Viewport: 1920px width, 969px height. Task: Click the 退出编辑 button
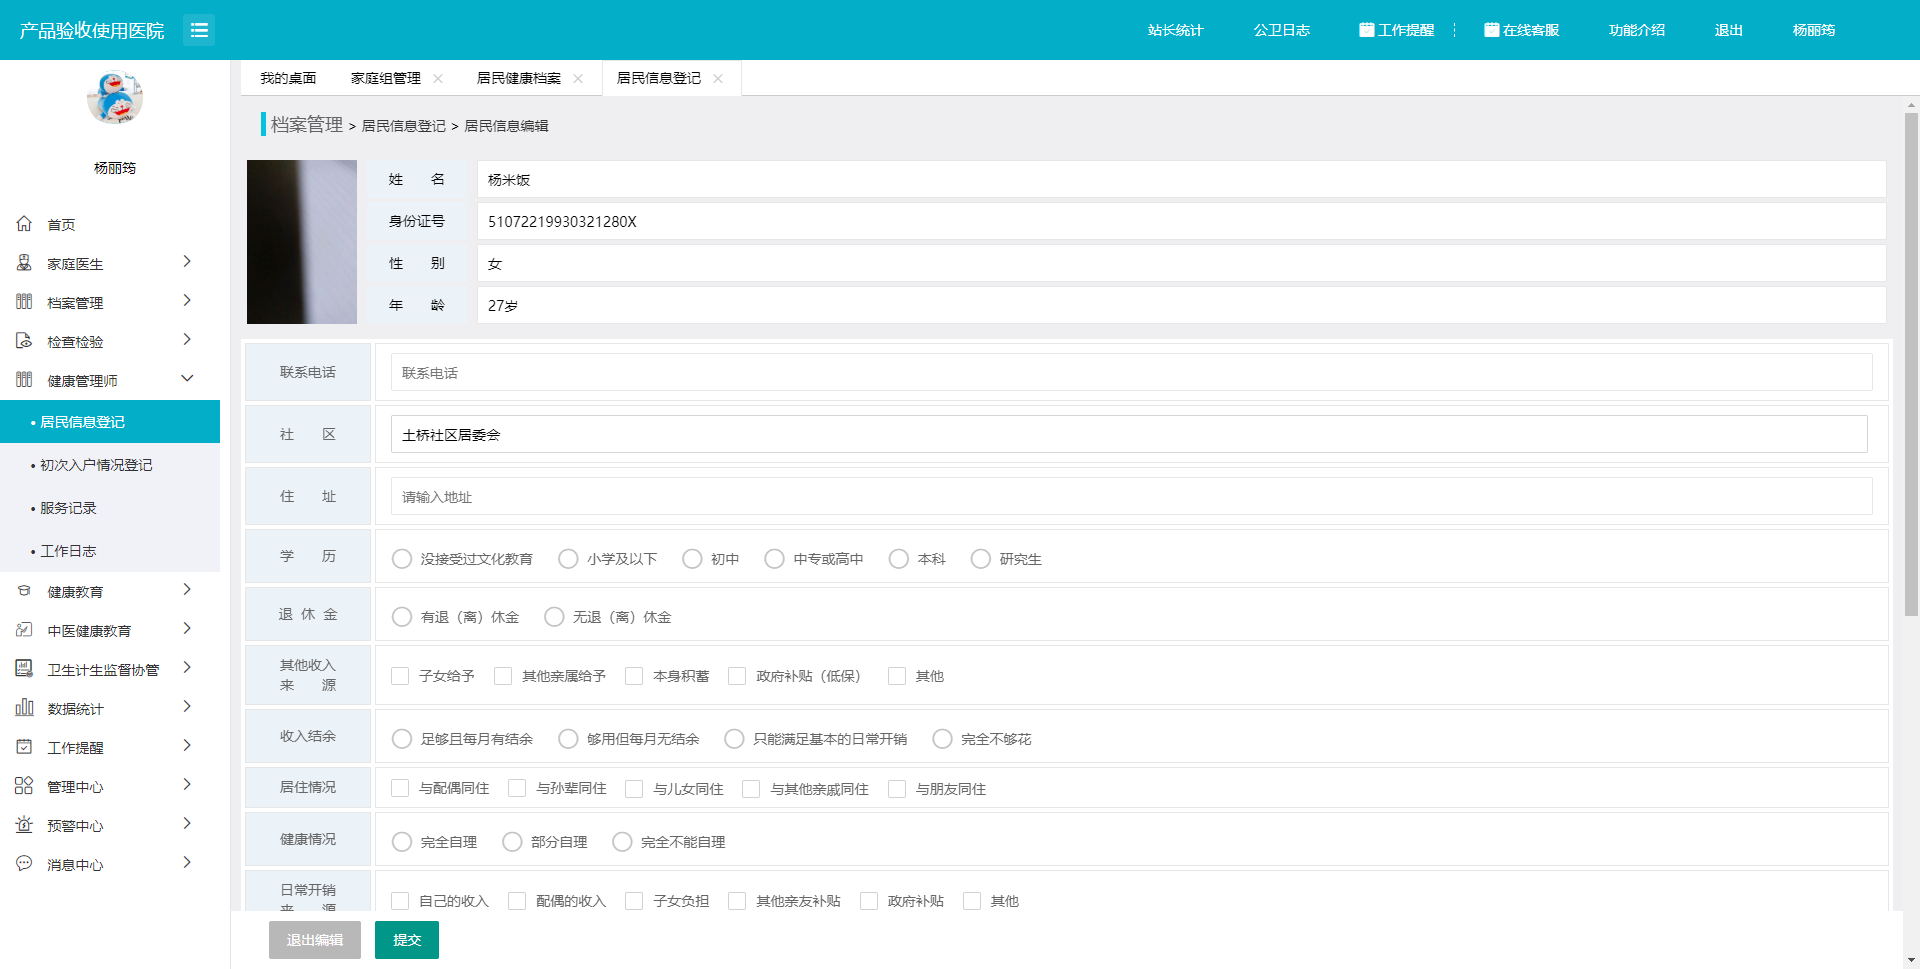click(x=314, y=940)
